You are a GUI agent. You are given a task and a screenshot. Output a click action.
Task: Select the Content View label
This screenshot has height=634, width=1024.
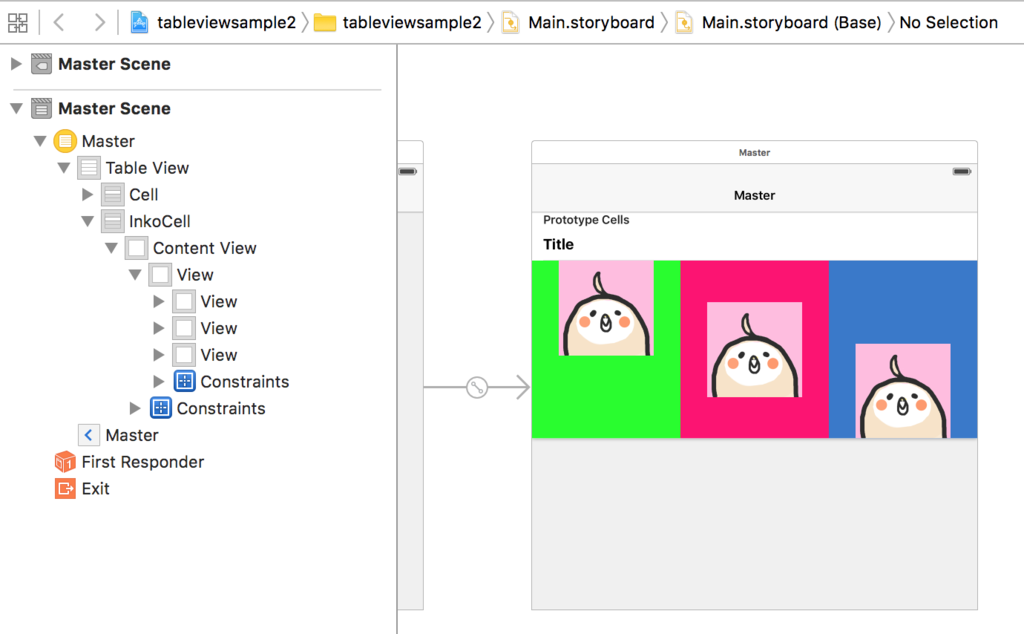pyautogui.click(x=204, y=248)
